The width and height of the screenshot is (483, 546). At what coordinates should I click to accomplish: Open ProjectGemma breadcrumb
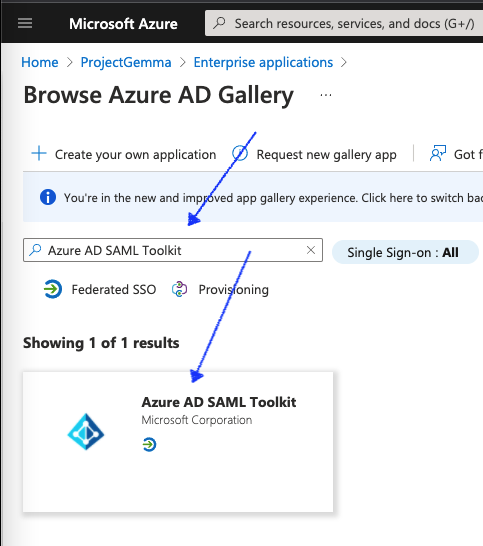coord(126,62)
